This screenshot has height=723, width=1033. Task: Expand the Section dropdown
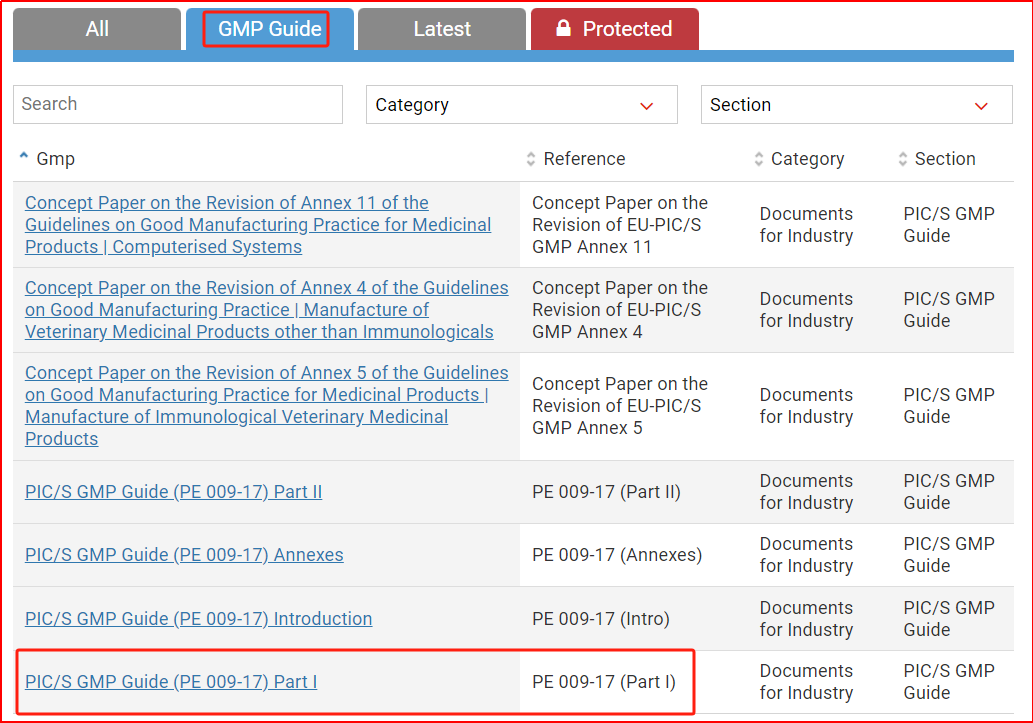tap(856, 105)
